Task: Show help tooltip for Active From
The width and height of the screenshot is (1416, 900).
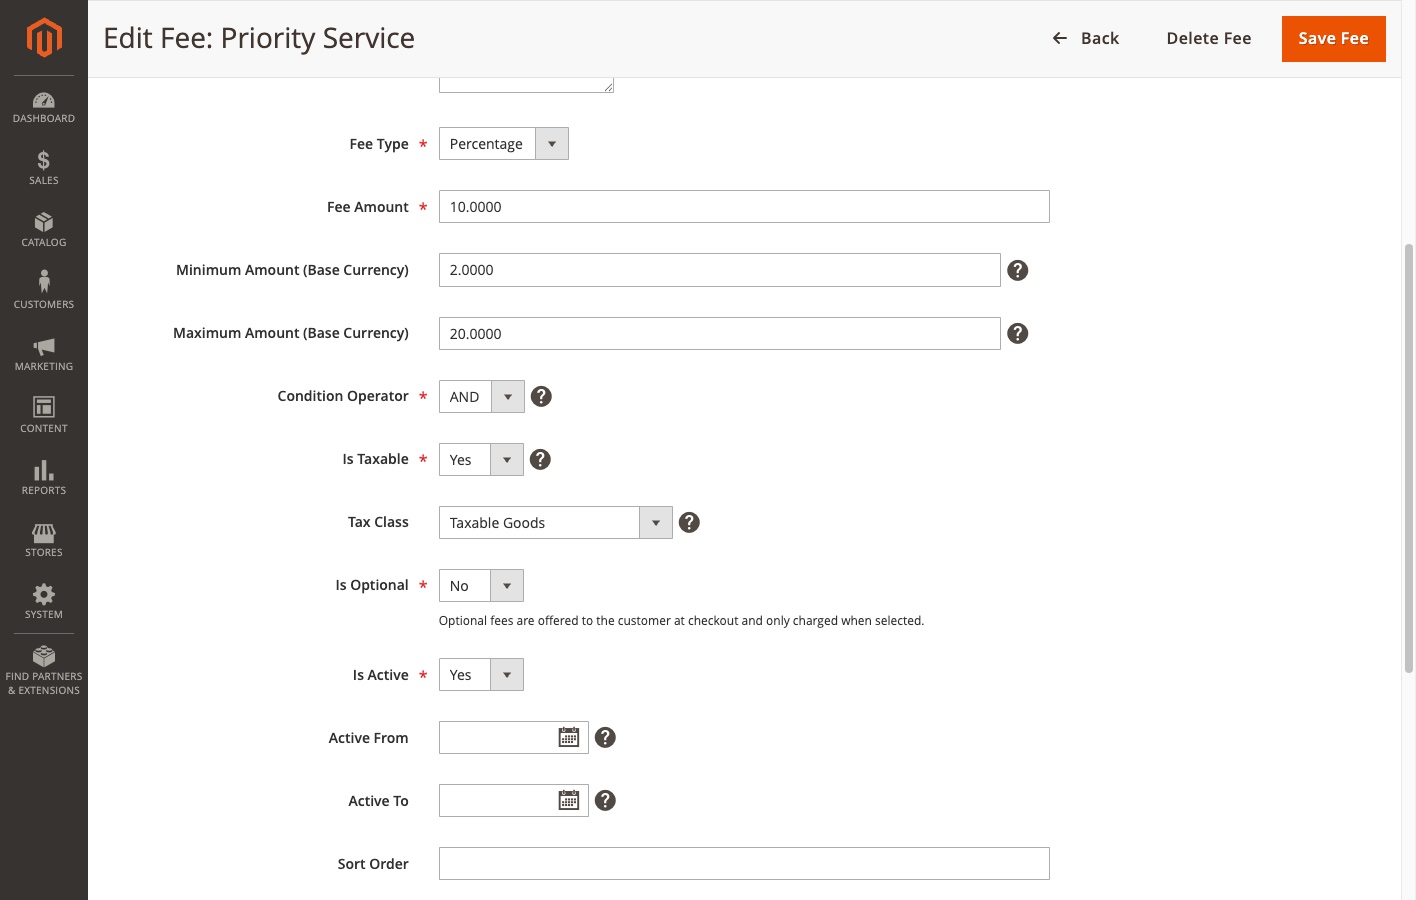Action: [x=605, y=737]
